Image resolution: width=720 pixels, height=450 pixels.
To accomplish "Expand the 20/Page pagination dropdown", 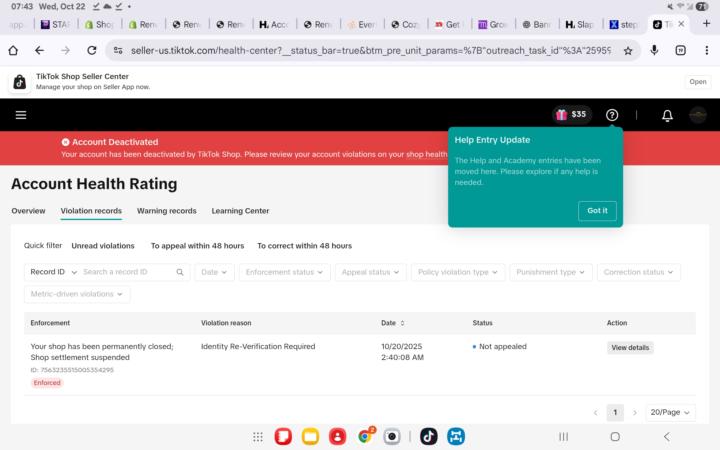I will [670, 412].
